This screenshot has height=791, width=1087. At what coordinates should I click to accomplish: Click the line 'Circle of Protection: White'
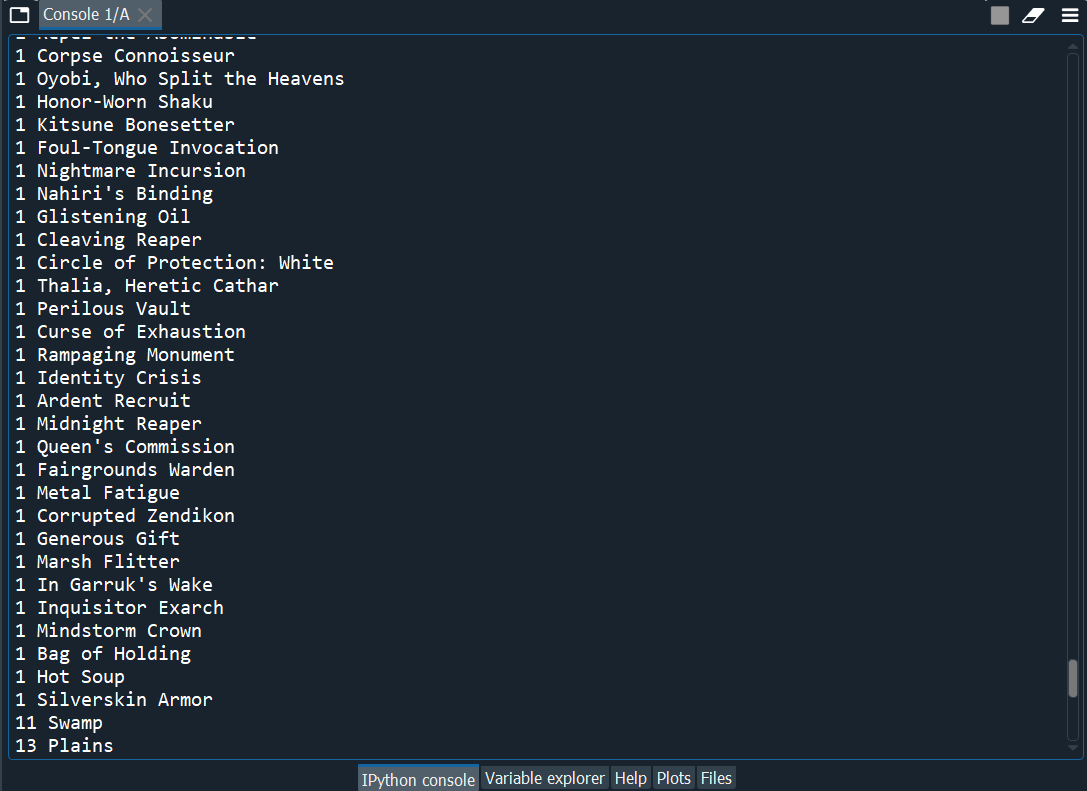(x=185, y=262)
